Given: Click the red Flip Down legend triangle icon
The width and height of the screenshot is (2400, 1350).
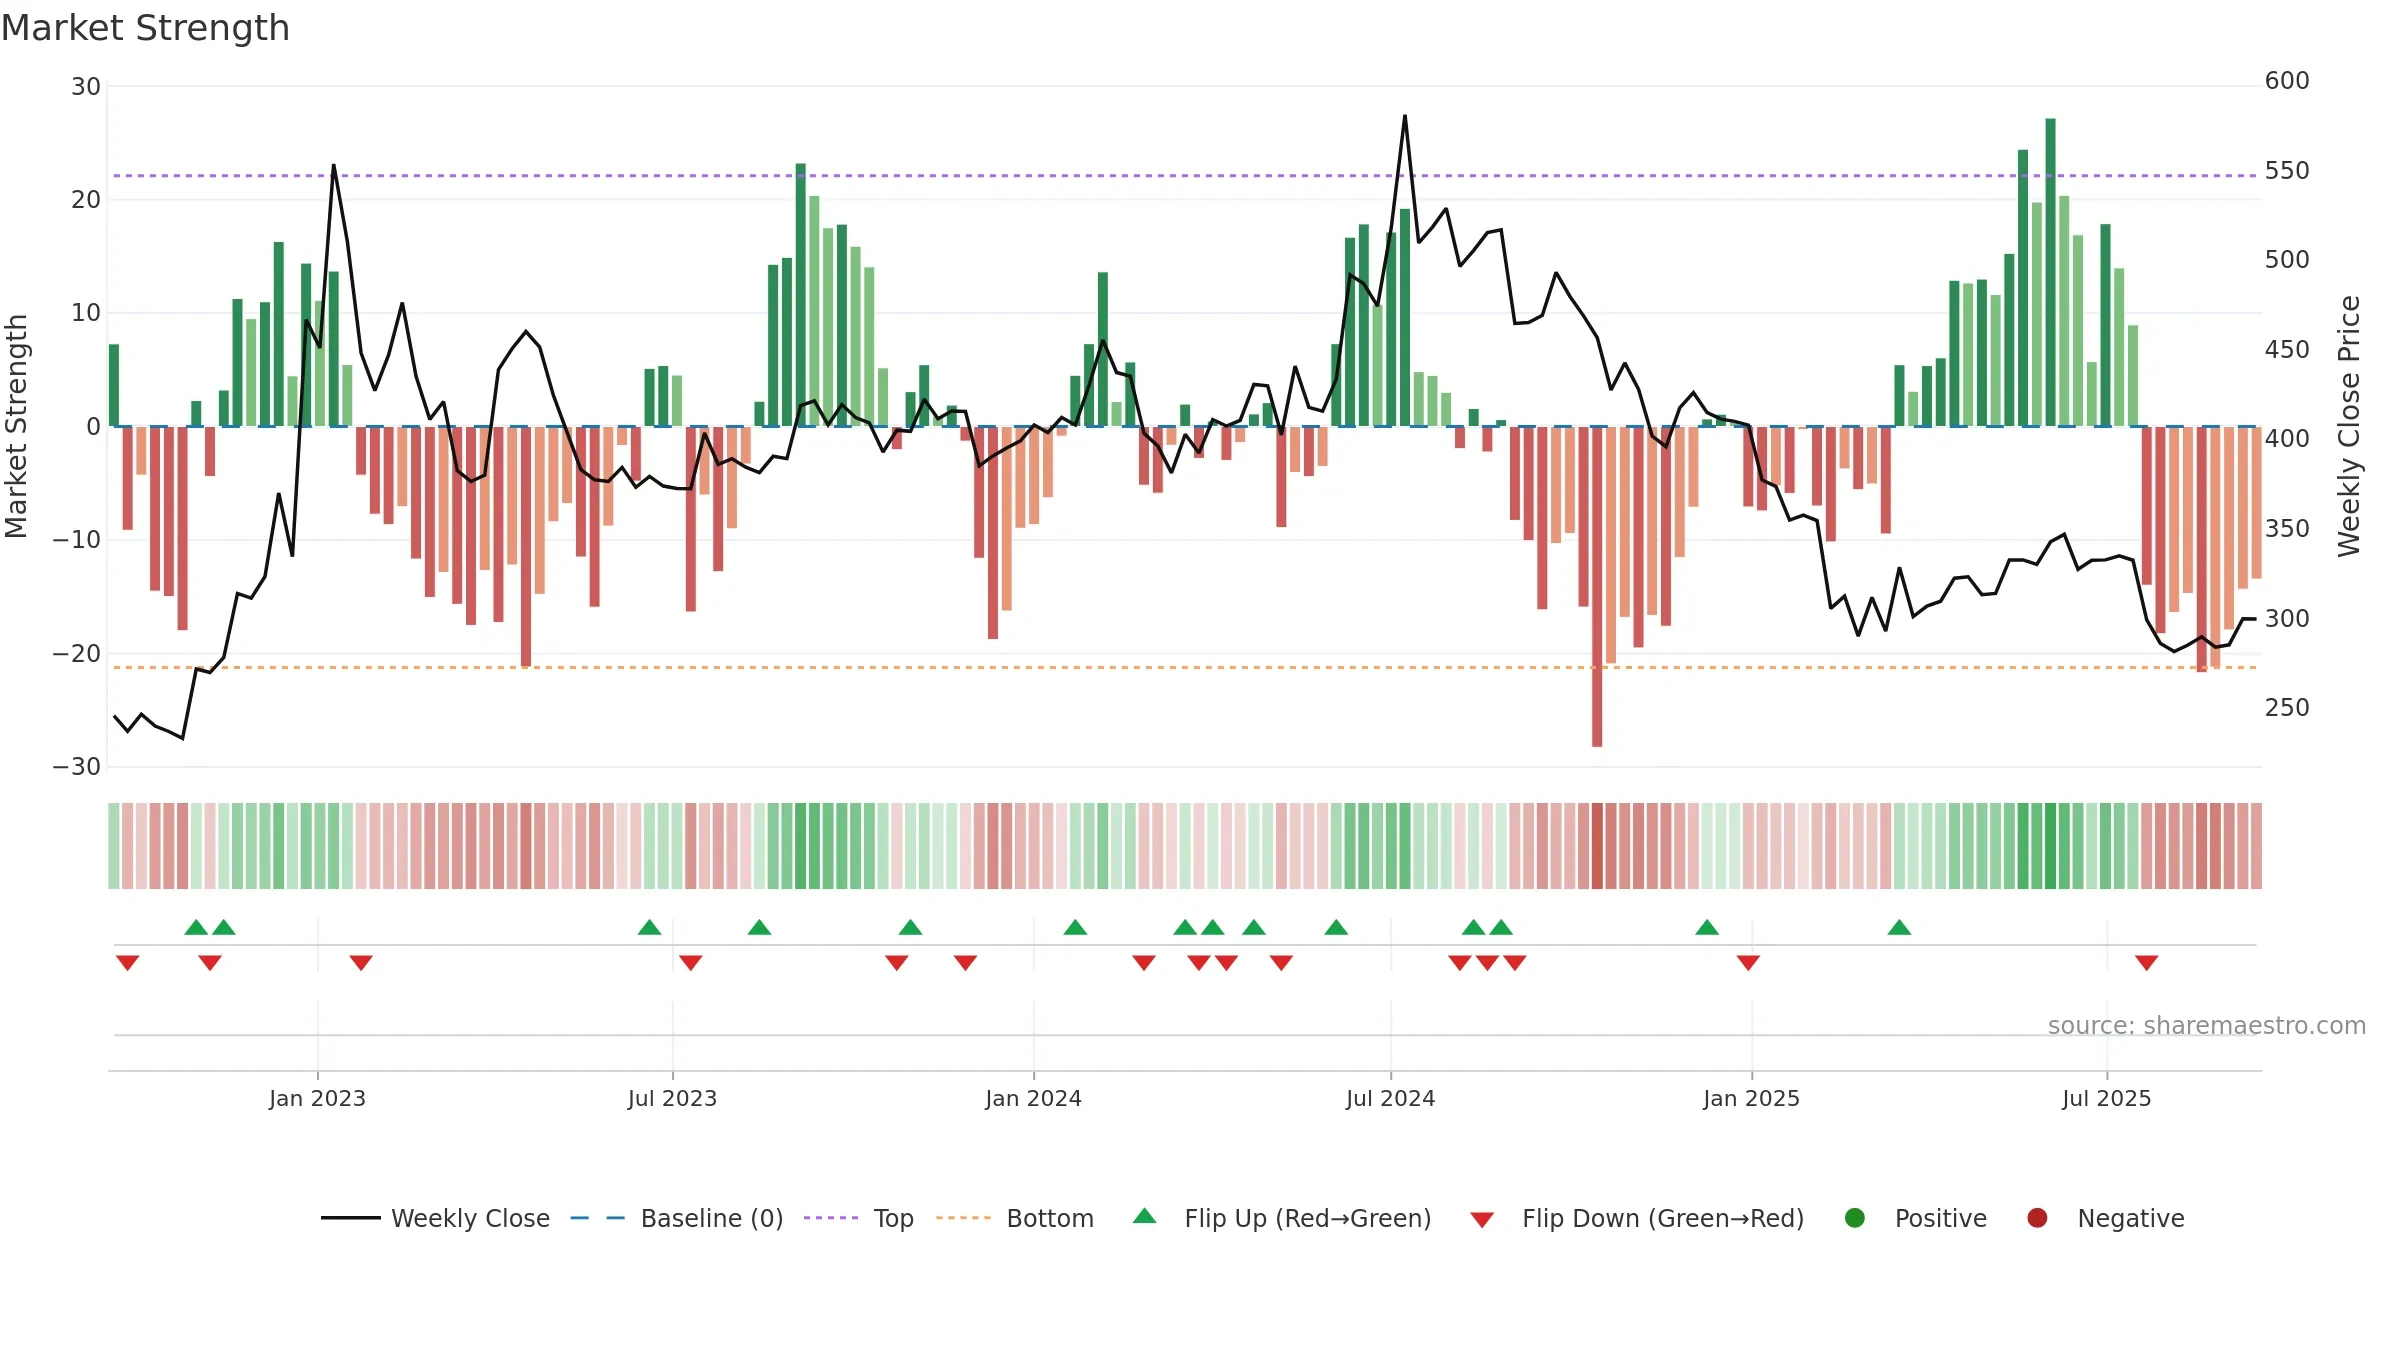Looking at the screenshot, I should [1483, 1220].
